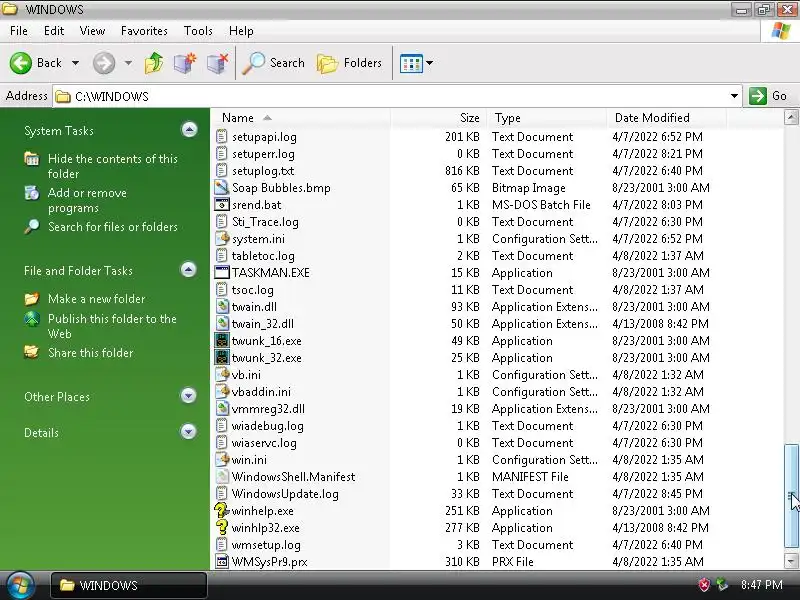Select the vbaddin.ini file name
Viewport: 800px width, 600px height.
tap(261, 392)
